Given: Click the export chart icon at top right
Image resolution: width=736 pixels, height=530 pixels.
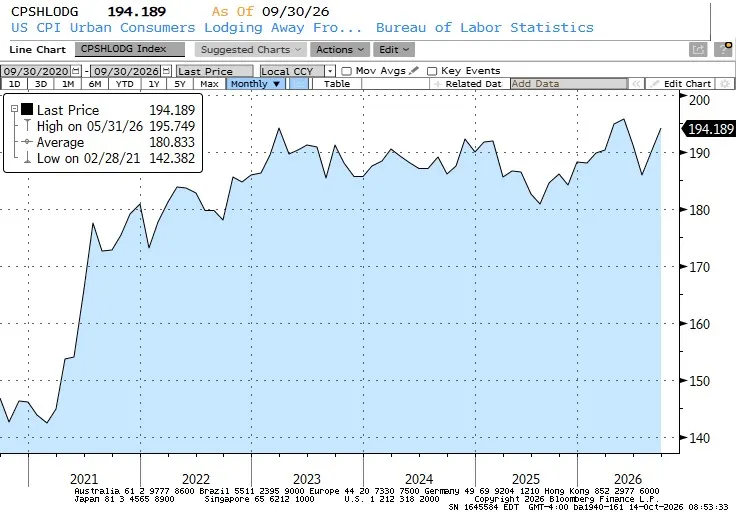Looking at the screenshot, I should point(698,49).
